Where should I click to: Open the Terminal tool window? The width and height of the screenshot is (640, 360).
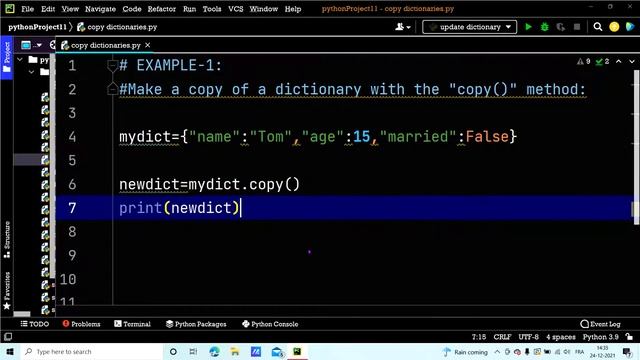[132, 324]
